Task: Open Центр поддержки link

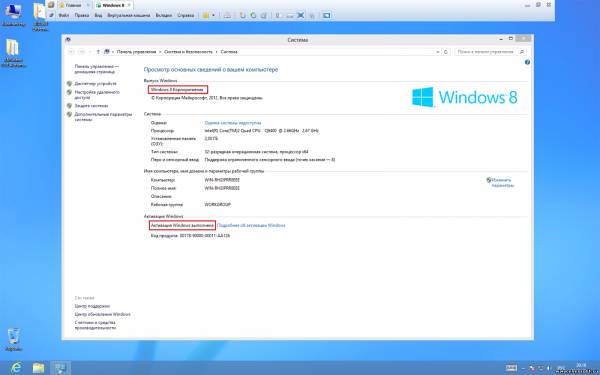Action: 92,306
